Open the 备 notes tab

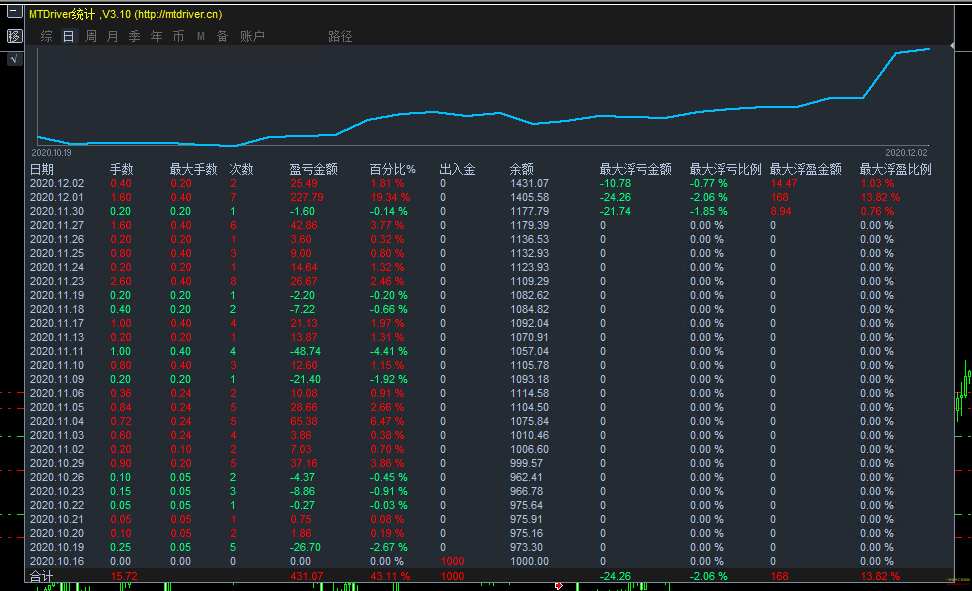[223, 37]
